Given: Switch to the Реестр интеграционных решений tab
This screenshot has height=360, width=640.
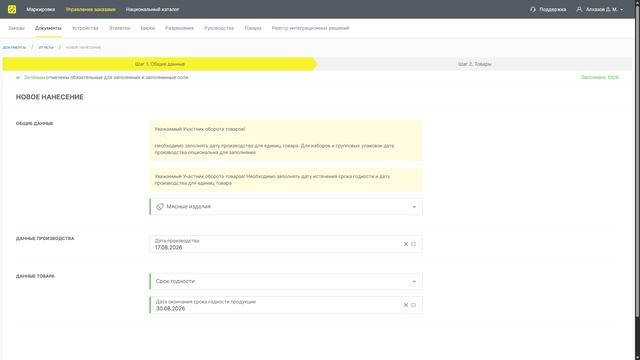Looking at the screenshot, I should pos(310,28).
